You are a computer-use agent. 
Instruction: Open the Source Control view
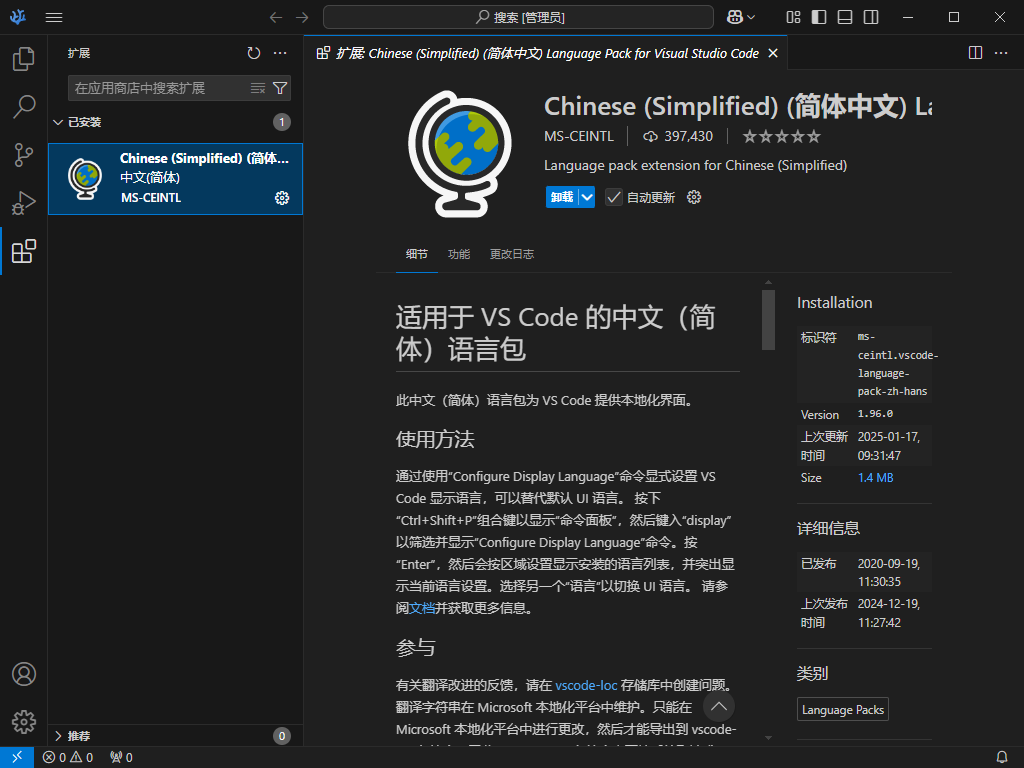pos(24,155)
